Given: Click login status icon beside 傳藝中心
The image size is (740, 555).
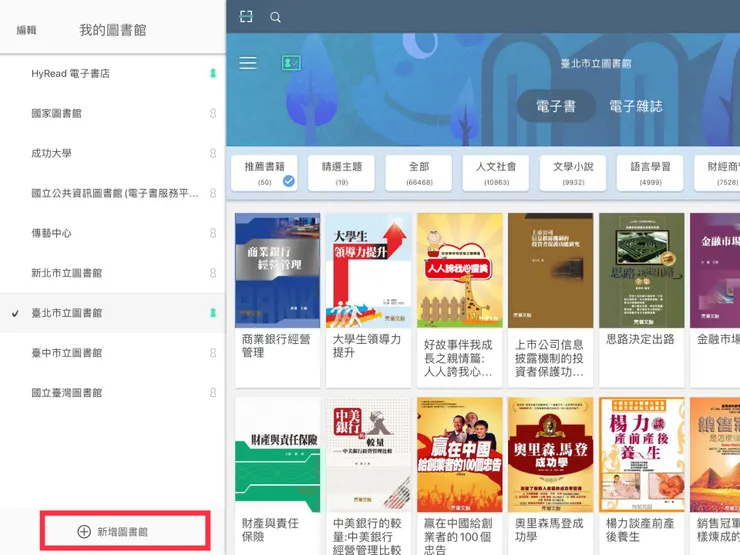Looking at the screenshot, I should coord(213,233).
